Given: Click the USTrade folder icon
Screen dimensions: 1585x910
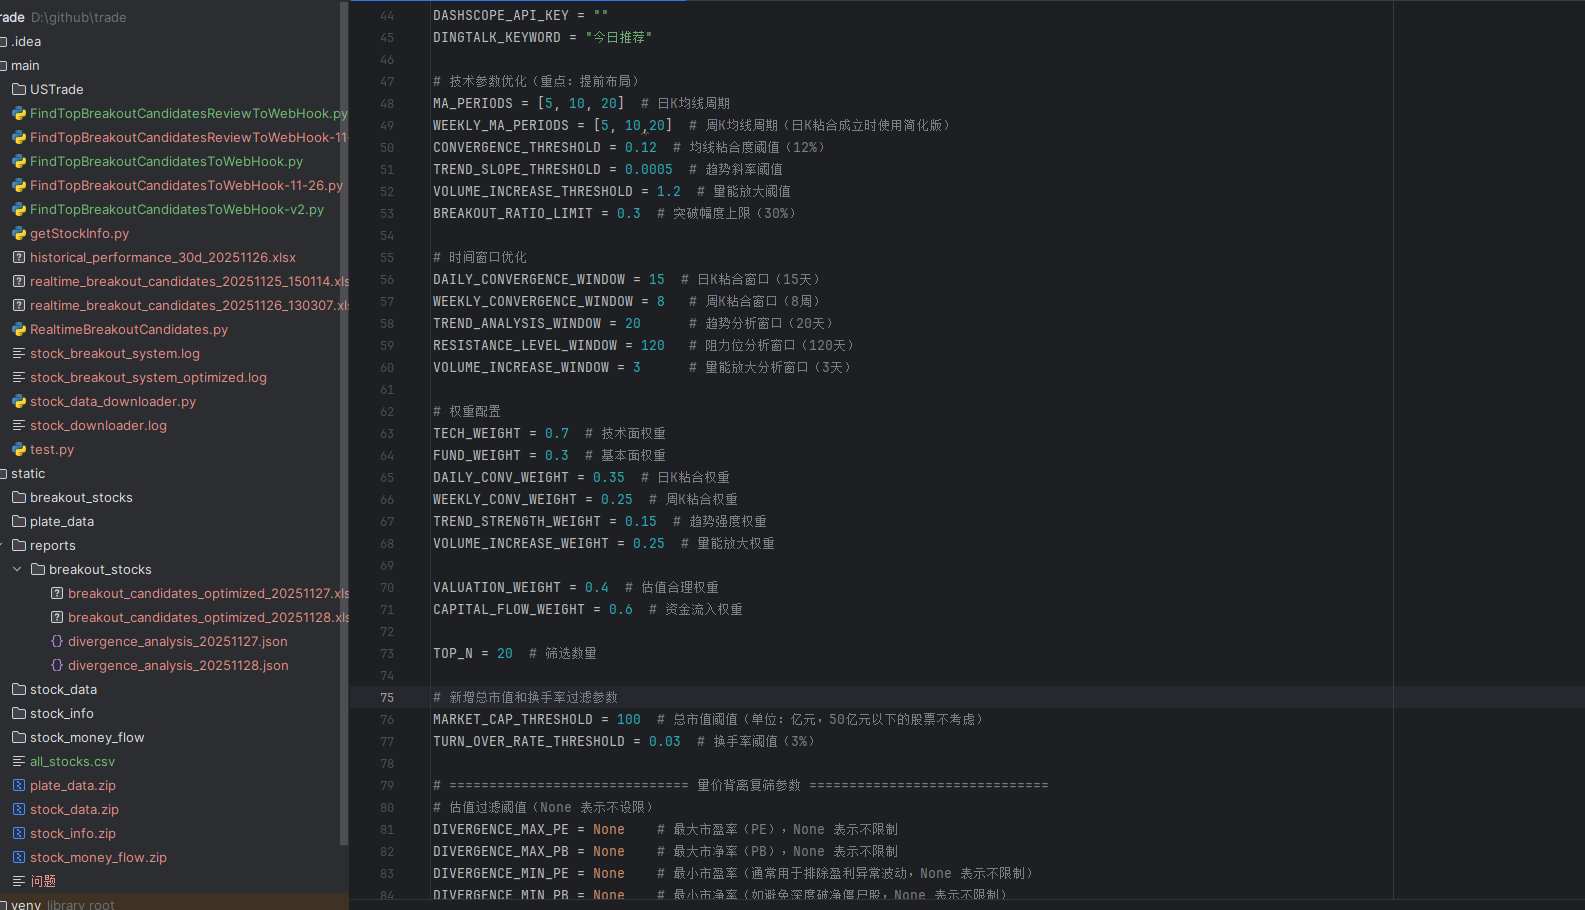Looking at the screenshot, I should pos(19,89).
